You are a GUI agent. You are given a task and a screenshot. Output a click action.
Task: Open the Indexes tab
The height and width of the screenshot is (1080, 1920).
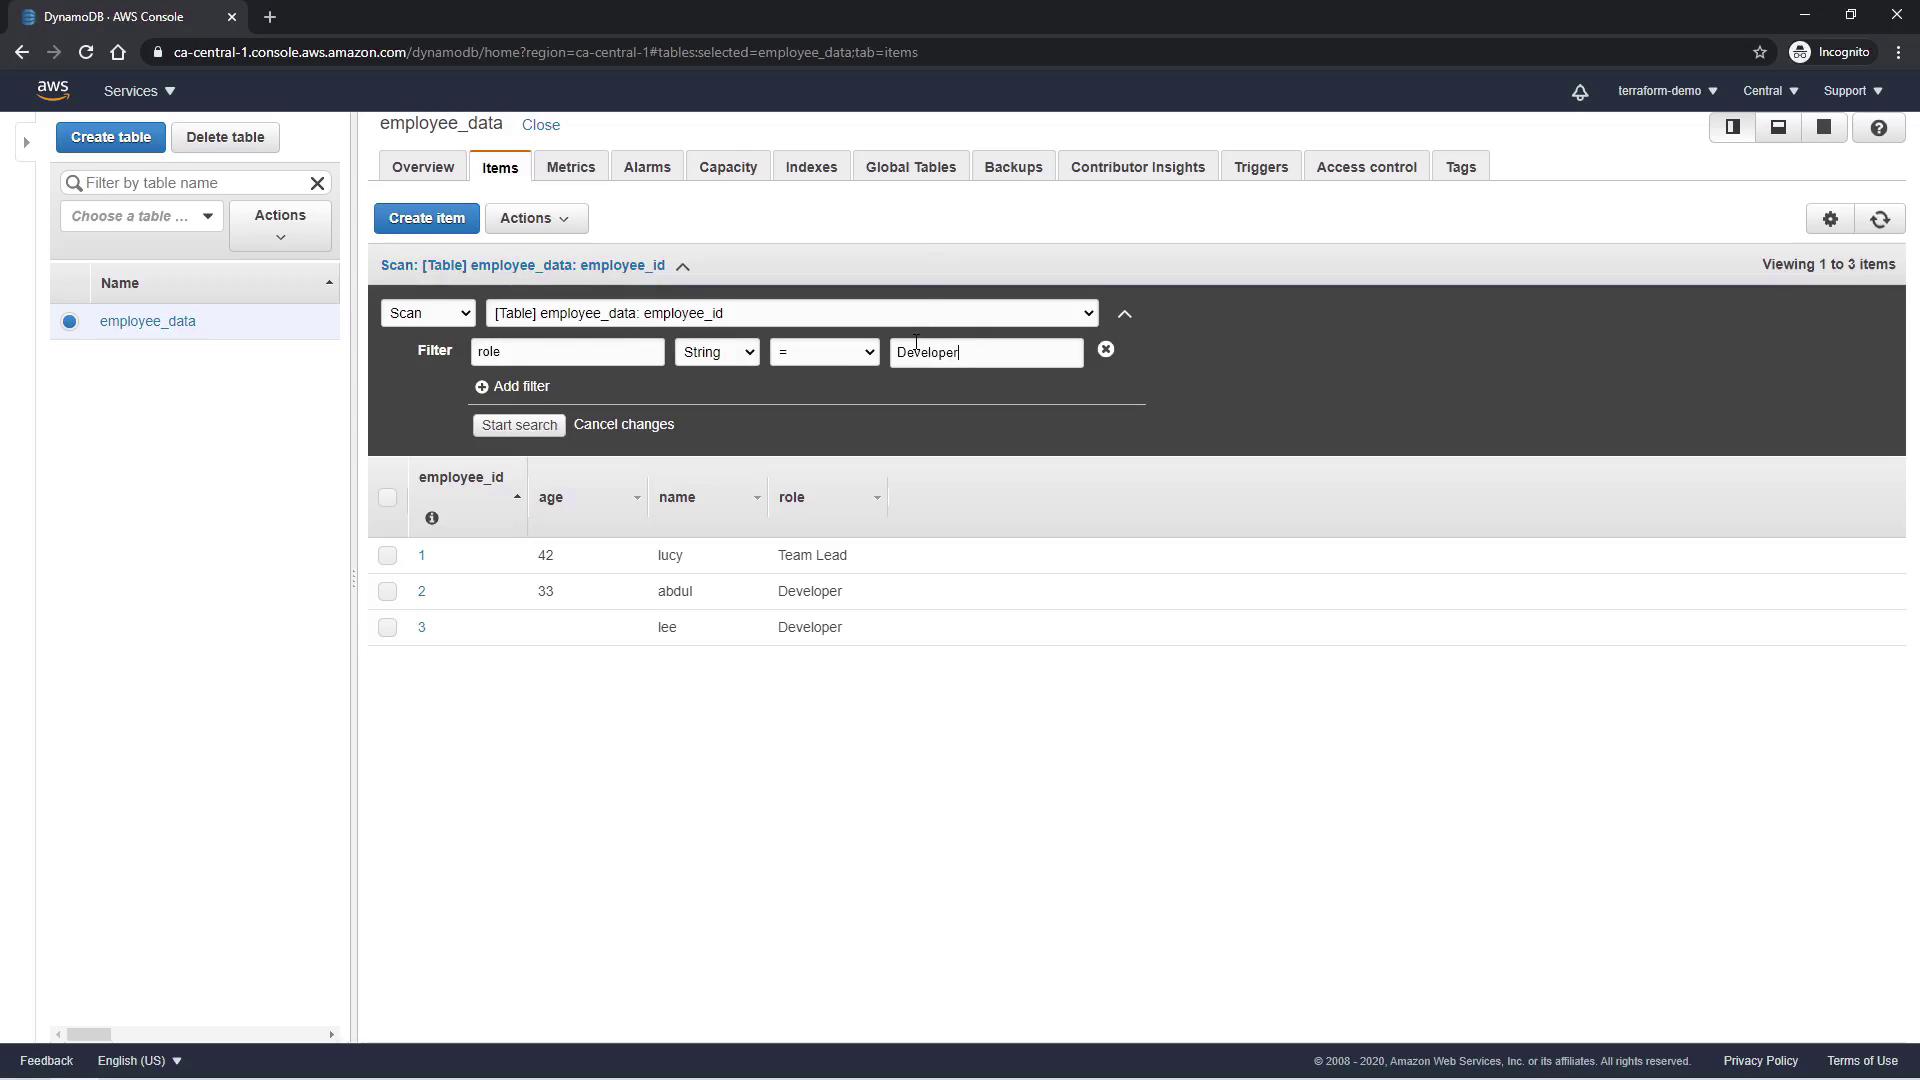tap(810, 167)
